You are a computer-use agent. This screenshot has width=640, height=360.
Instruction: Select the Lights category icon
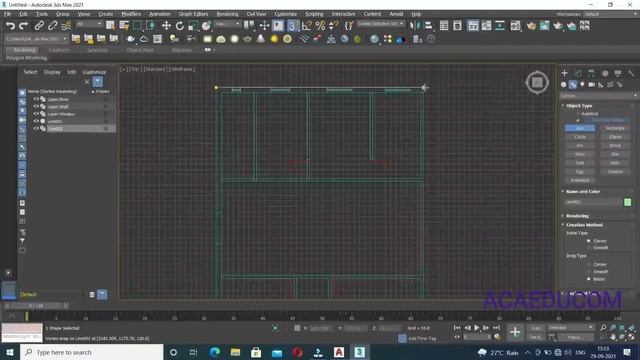pos(582,84)
